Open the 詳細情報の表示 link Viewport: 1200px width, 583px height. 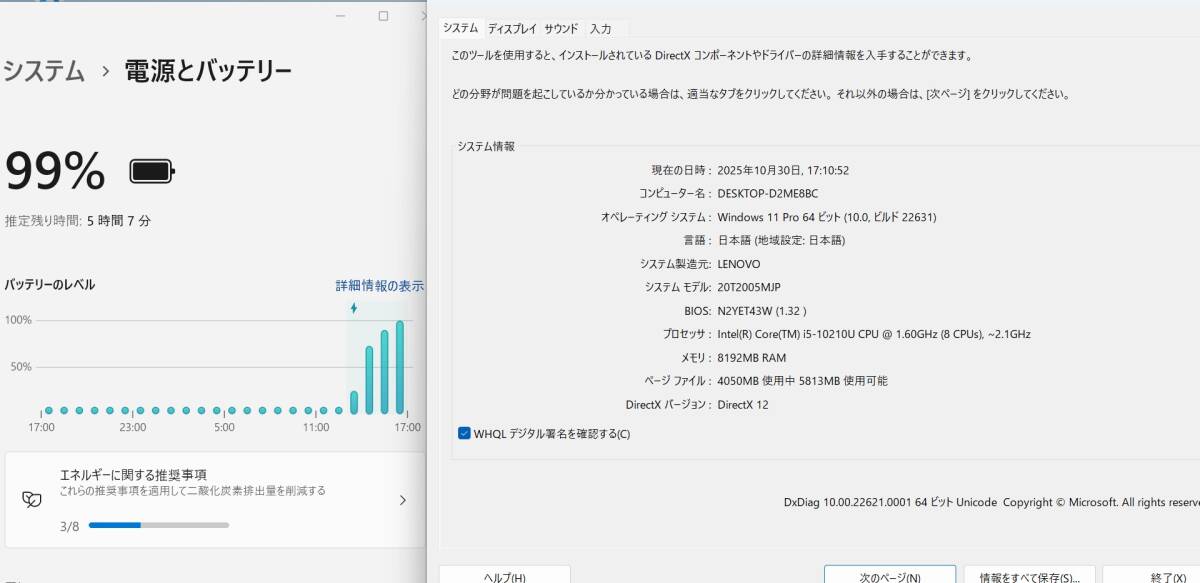tap(380, 285)
